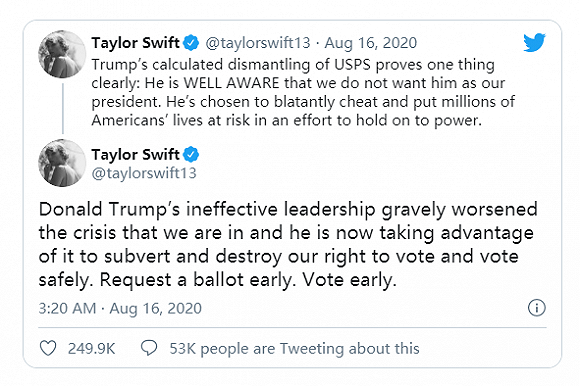
Task: Click Taylor Swift name in top tweet
Action: 135,43
